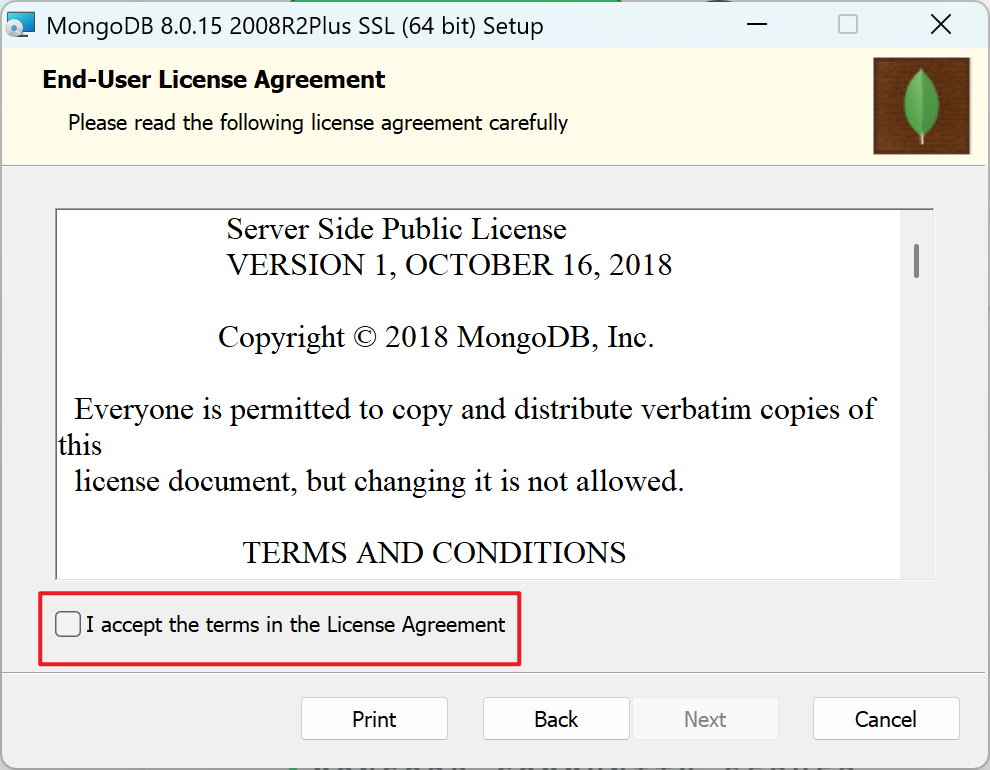Click 'license document, but changing it' line
The height and width of the screenshot is (770, 990).
tap(379, 482)
